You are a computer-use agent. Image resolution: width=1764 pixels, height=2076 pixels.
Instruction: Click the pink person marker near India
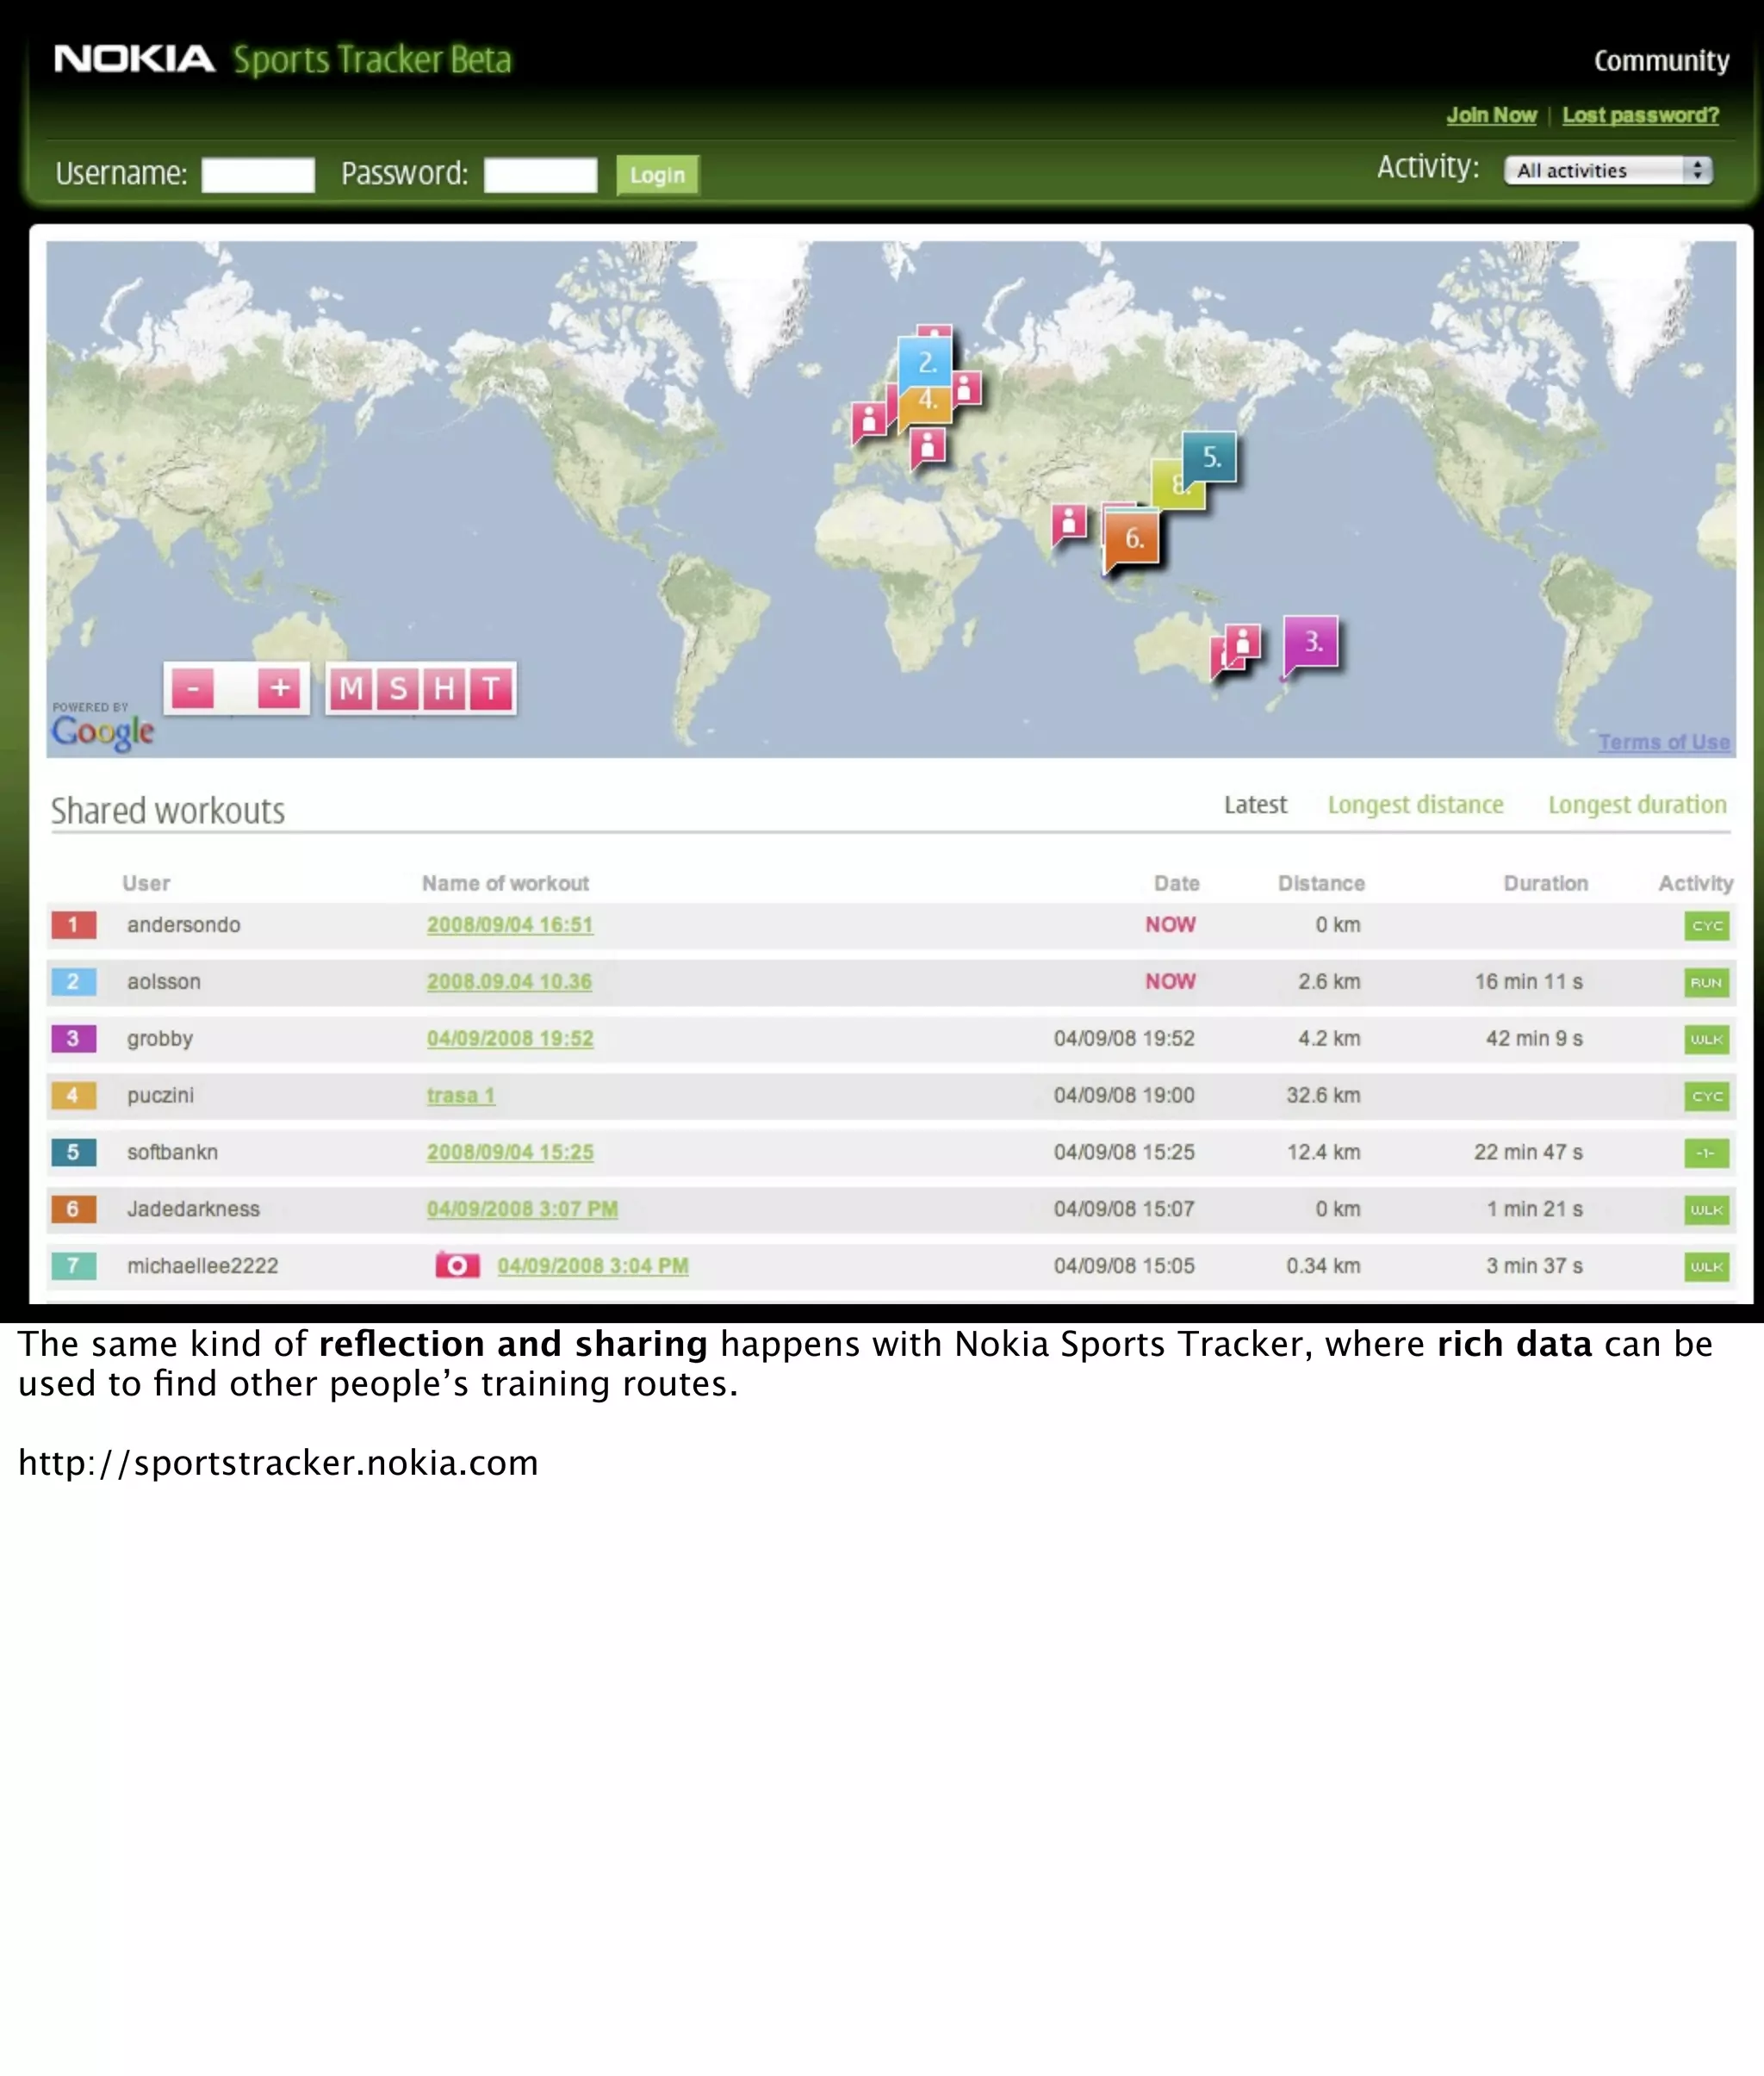(1069, 523)
